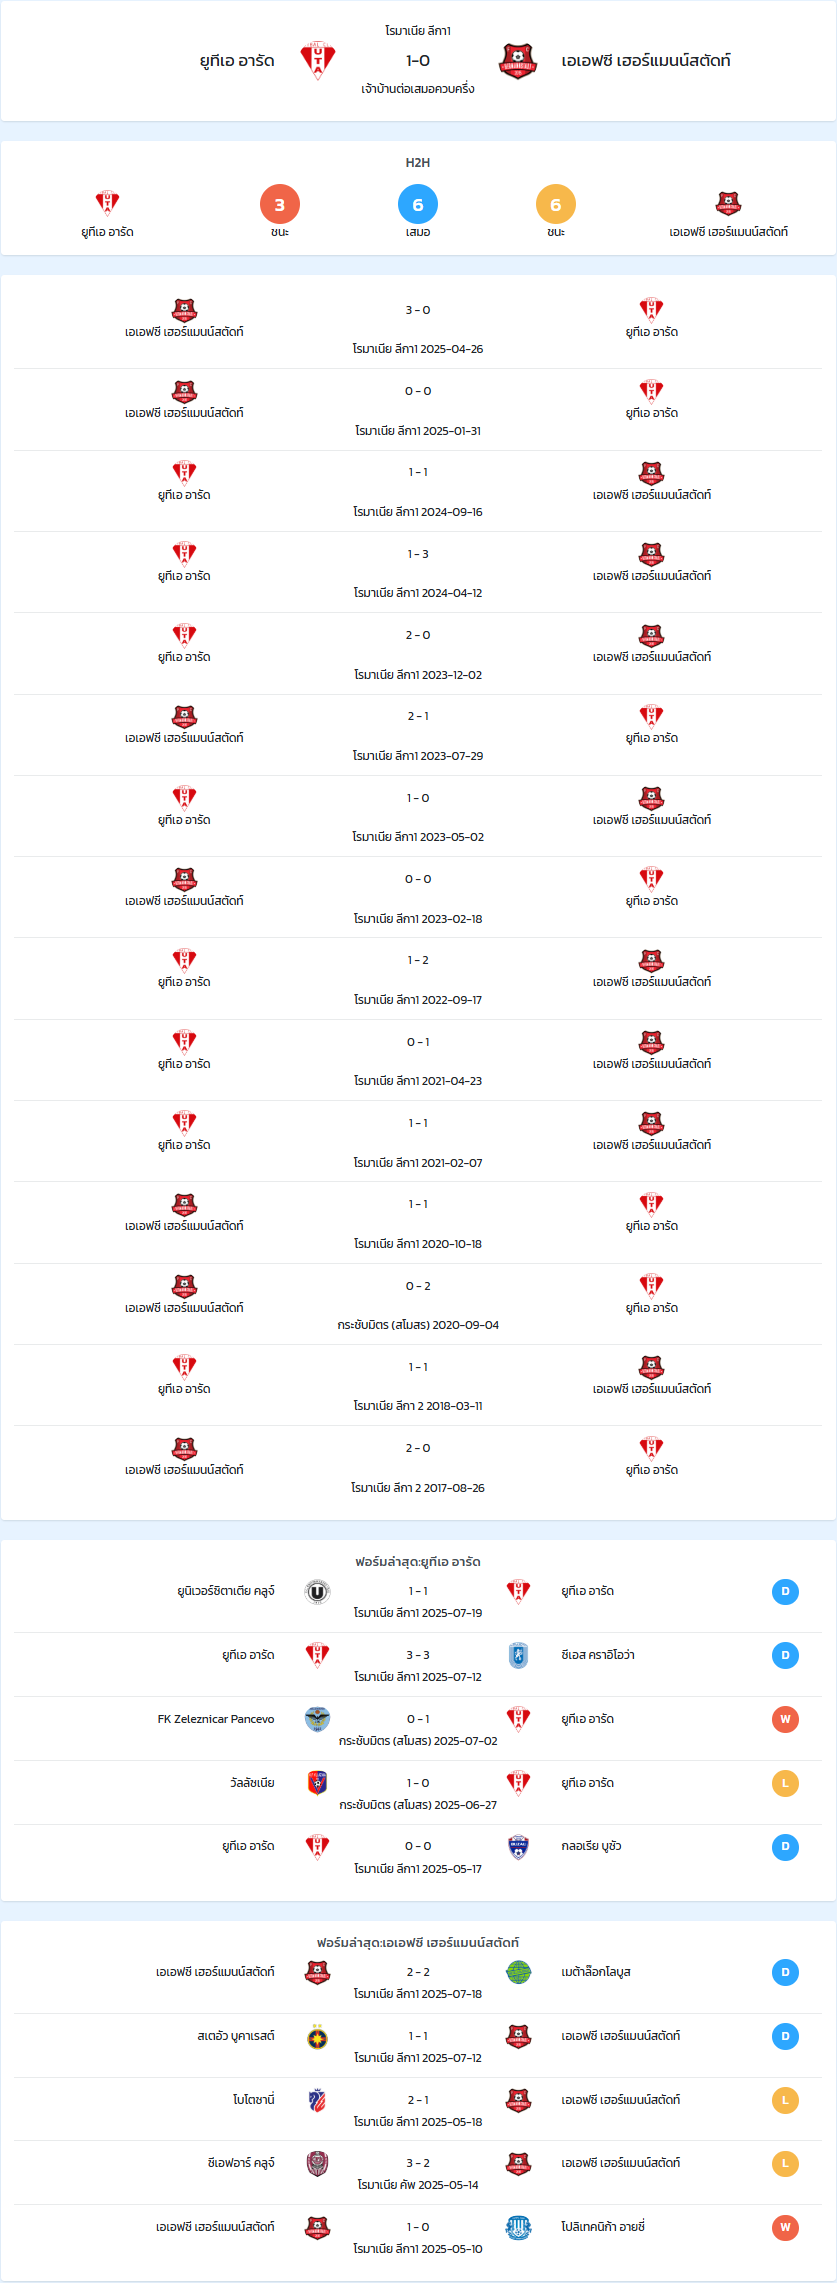Click the Steaua Bucharest team logo
This screenshot has height=2283, width=837.
point(317,2036)
